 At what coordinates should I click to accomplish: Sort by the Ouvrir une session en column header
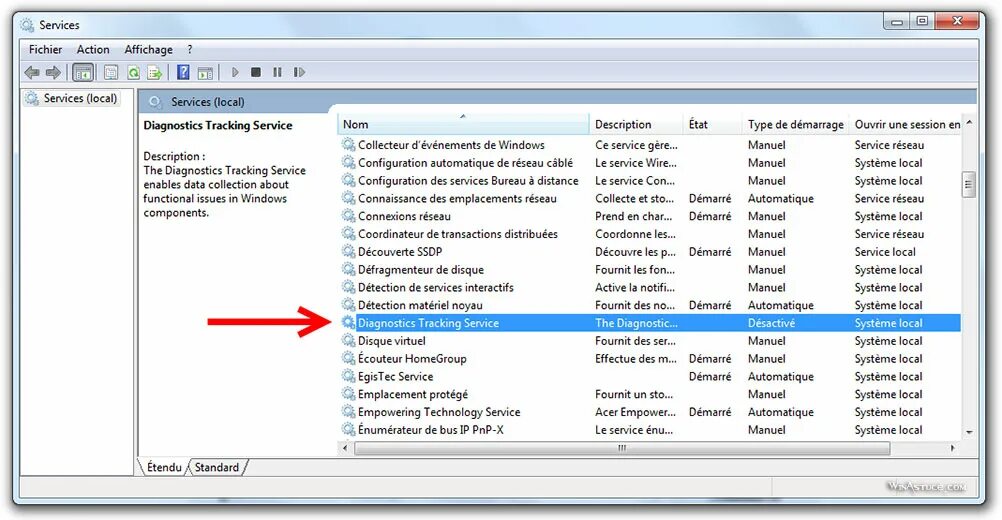click(906, 124)
